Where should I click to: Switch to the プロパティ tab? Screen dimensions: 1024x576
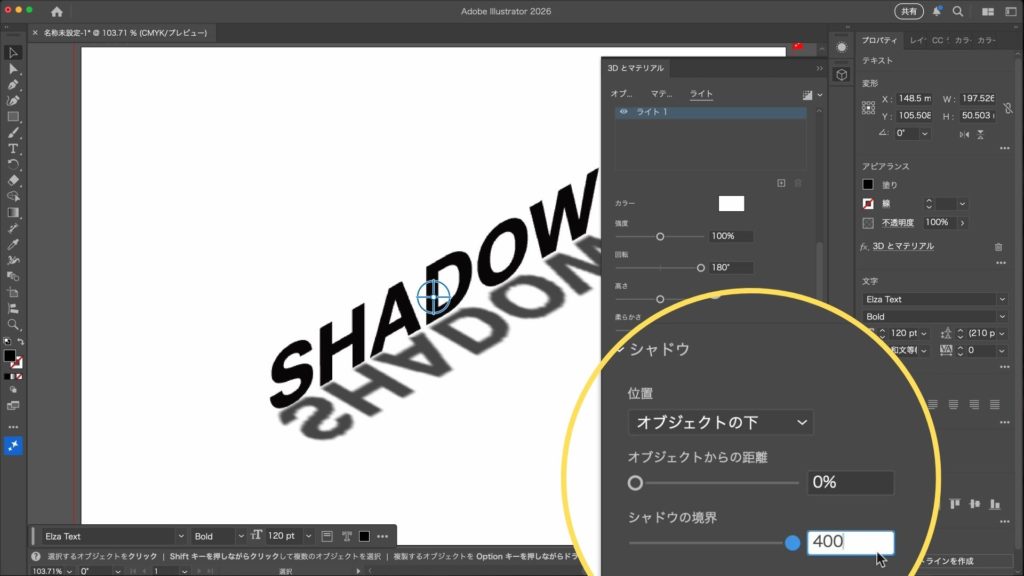pyautogui.click(x=880, y=41)
